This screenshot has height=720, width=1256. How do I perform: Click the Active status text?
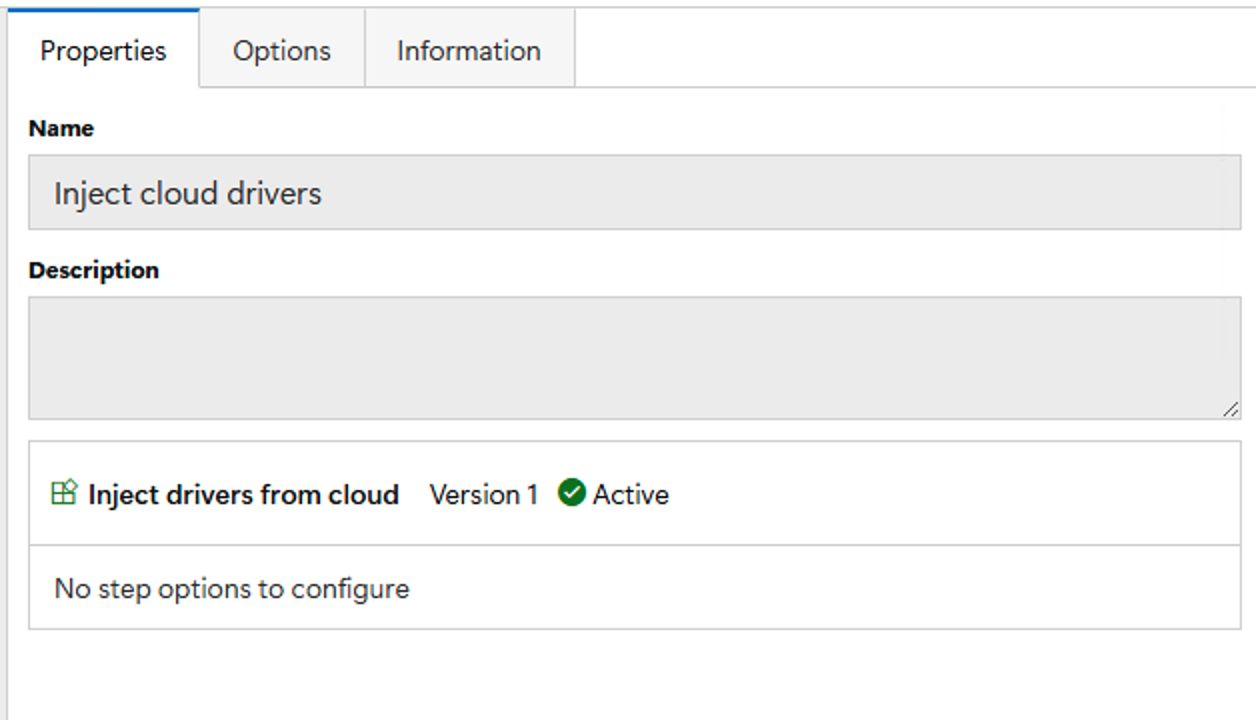click(x=631, y=494)
